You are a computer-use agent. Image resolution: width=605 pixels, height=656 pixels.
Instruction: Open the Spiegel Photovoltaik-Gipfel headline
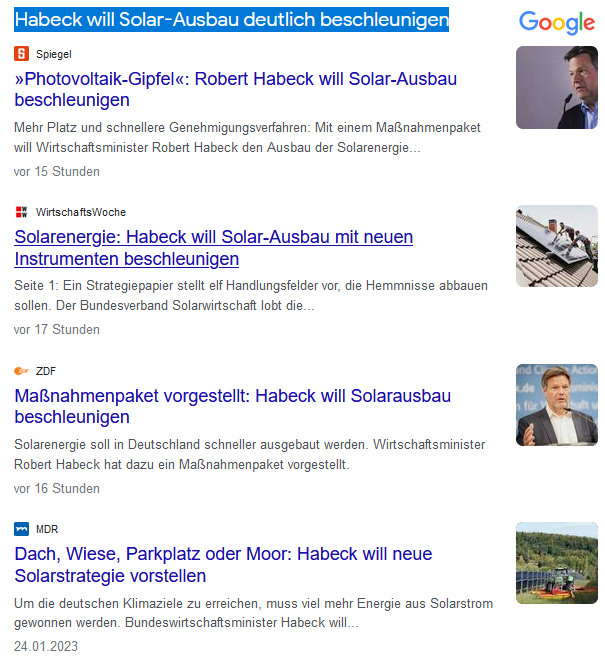[x=236, y=89]
